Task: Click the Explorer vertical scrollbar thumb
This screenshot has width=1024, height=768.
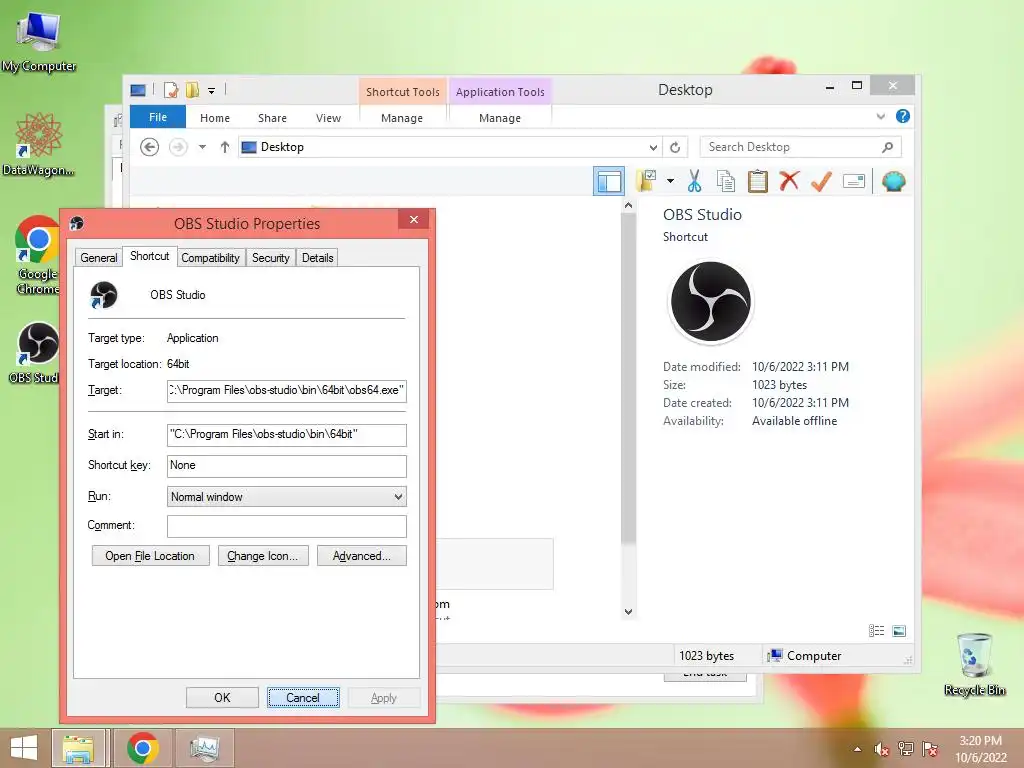Action: pyautogui.click(x=628, y=377)
